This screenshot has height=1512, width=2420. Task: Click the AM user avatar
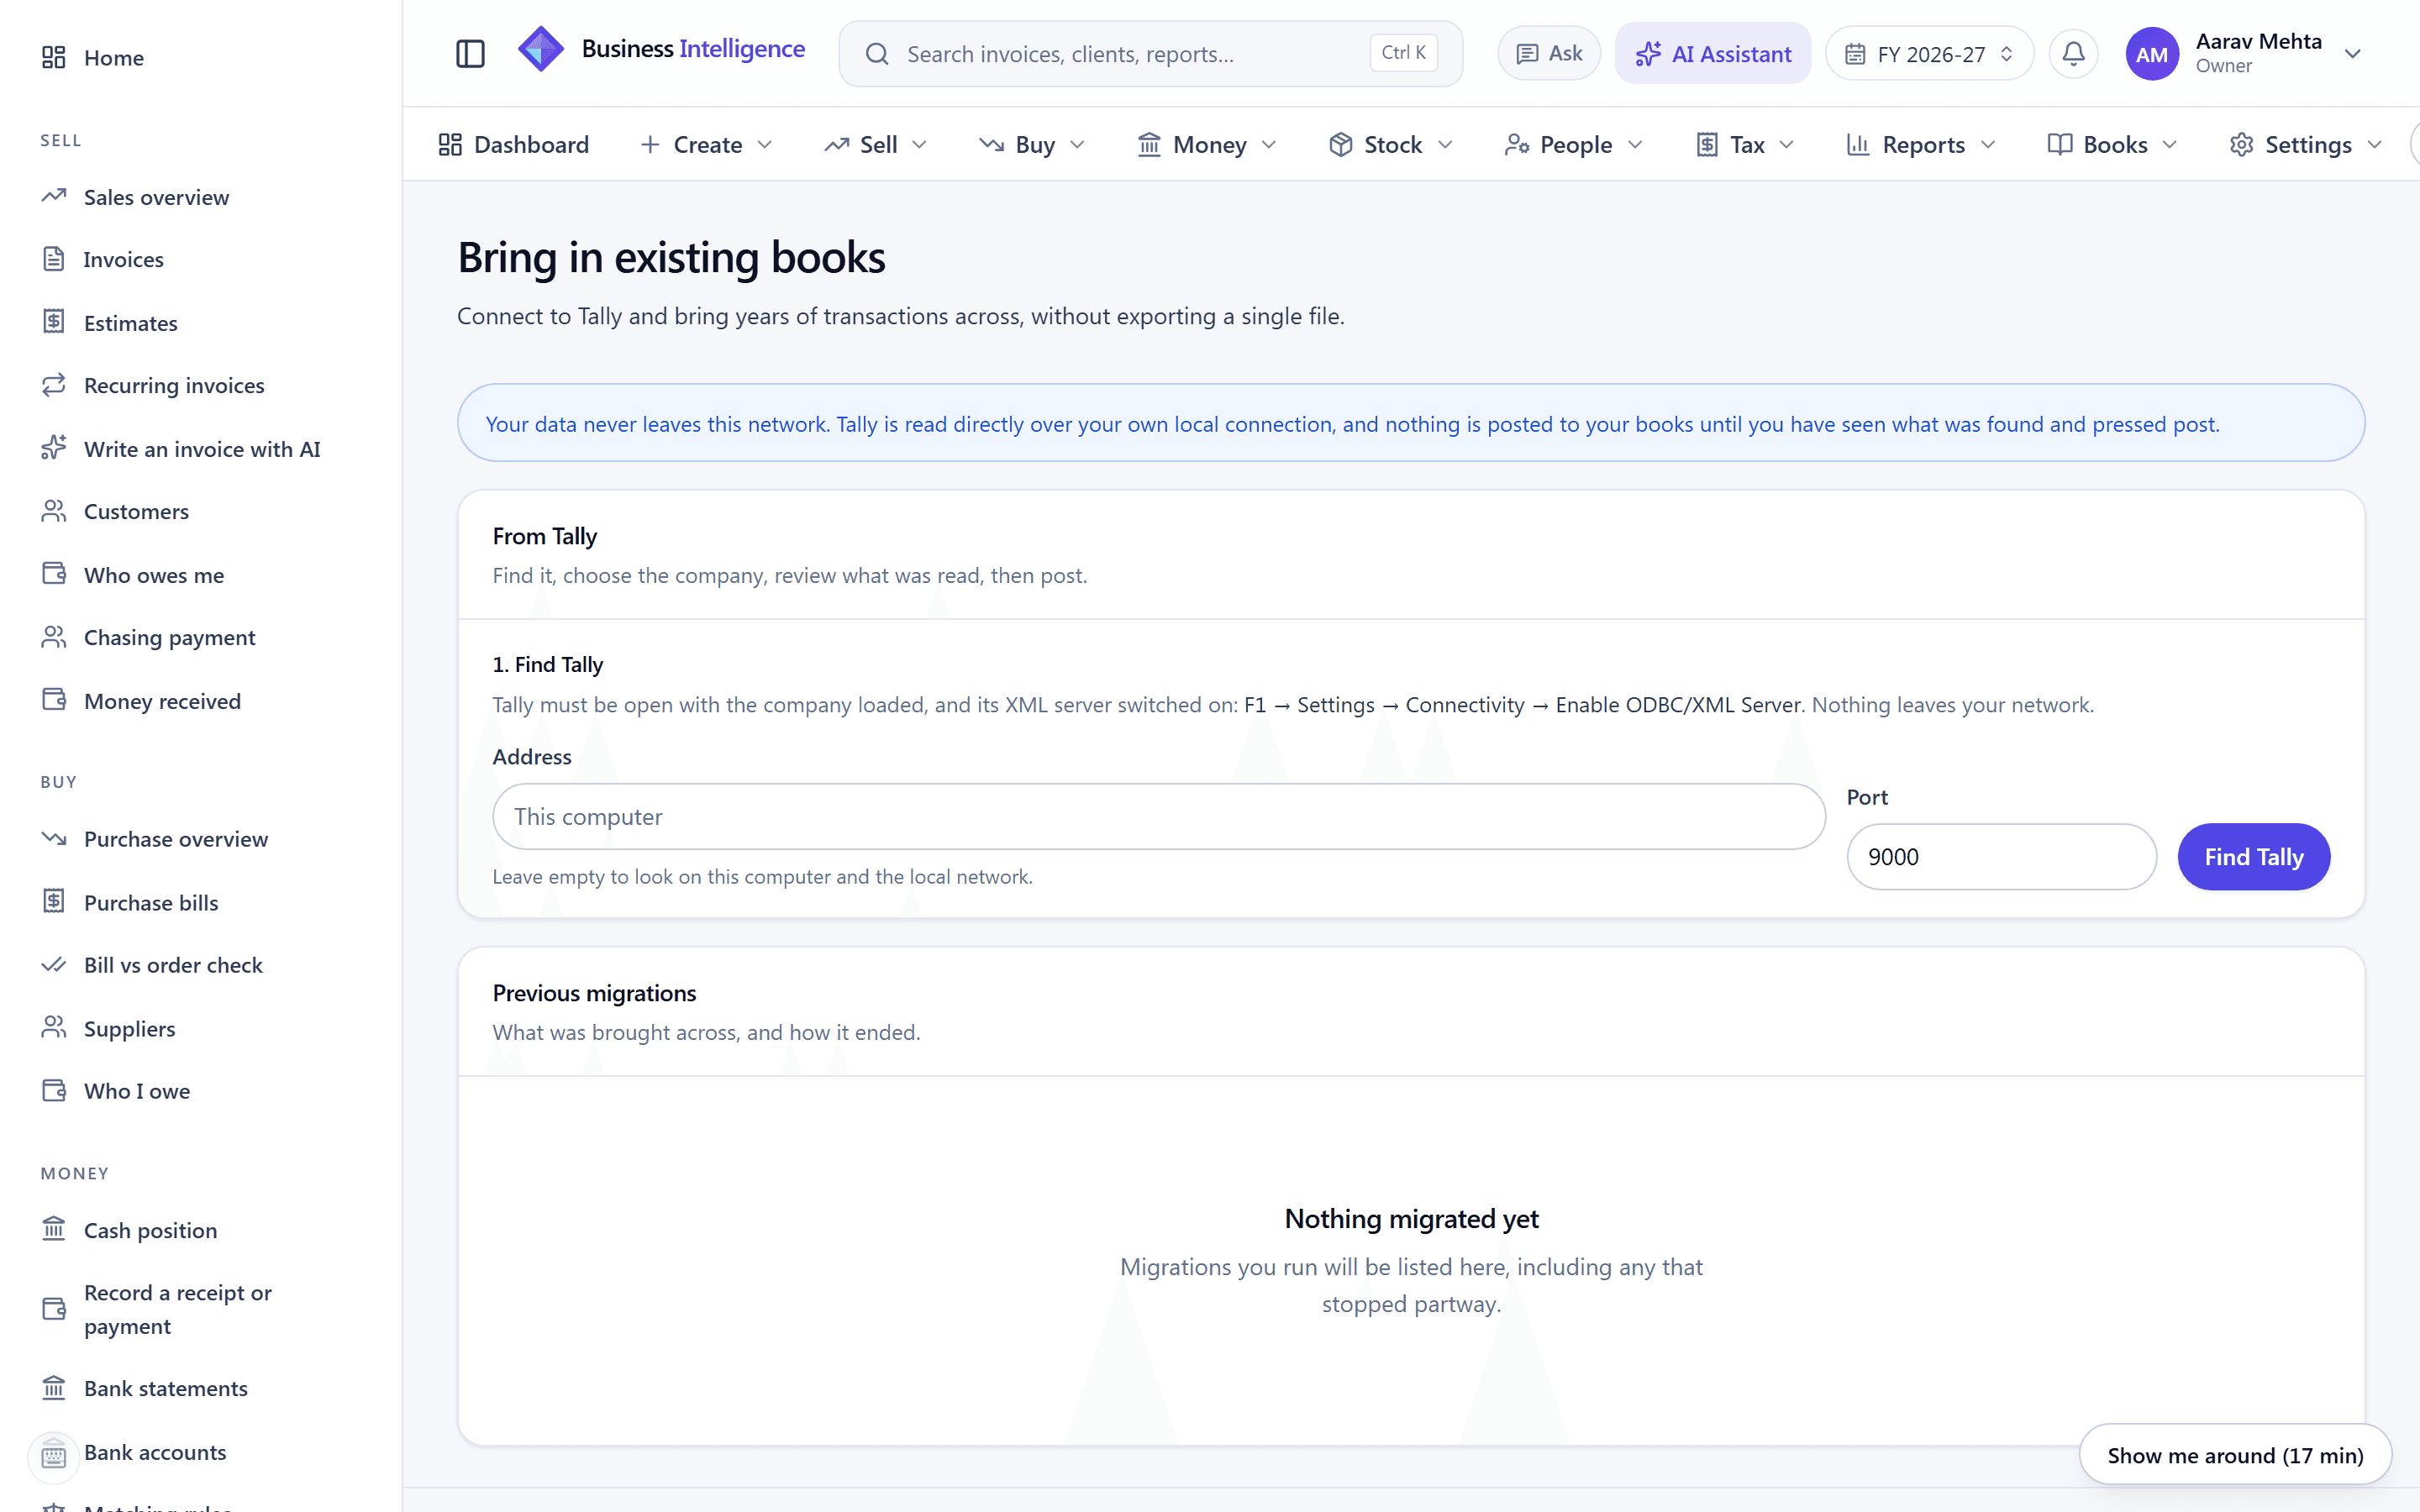click(x=2152, y=54)
